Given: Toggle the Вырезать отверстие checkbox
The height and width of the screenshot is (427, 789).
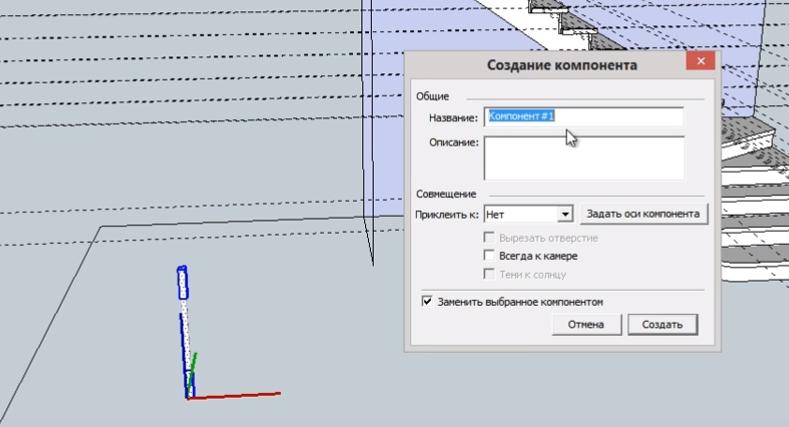Looking at the screenshot, I should [489, 238].
